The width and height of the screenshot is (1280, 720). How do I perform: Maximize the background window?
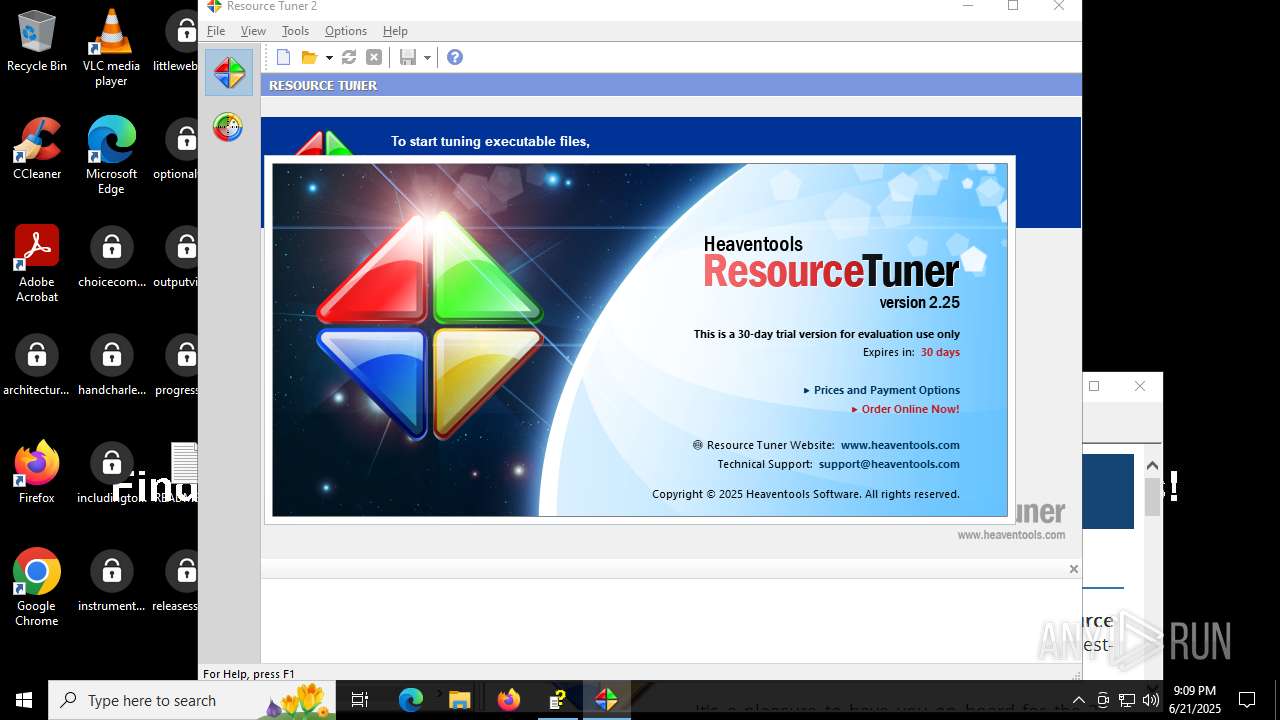(1094, 386)
